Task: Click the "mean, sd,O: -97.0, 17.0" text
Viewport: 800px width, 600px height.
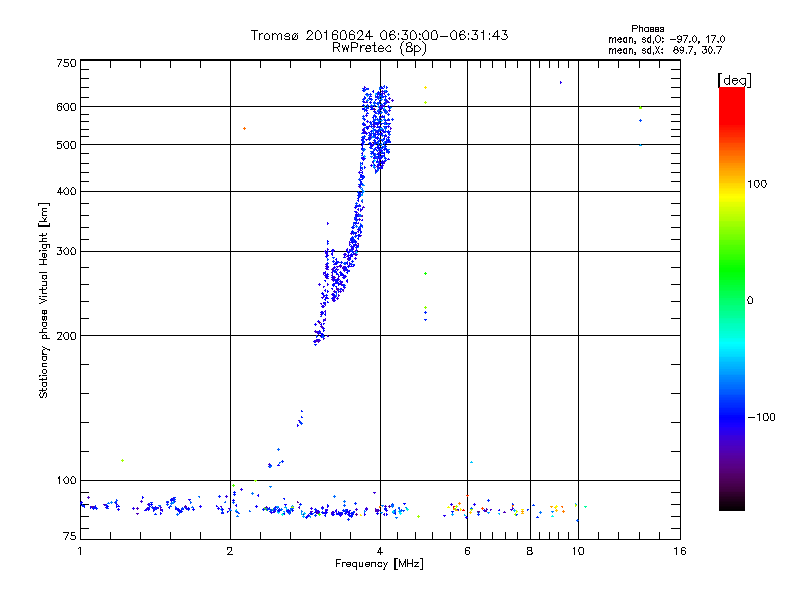Action: click(666, 39)
